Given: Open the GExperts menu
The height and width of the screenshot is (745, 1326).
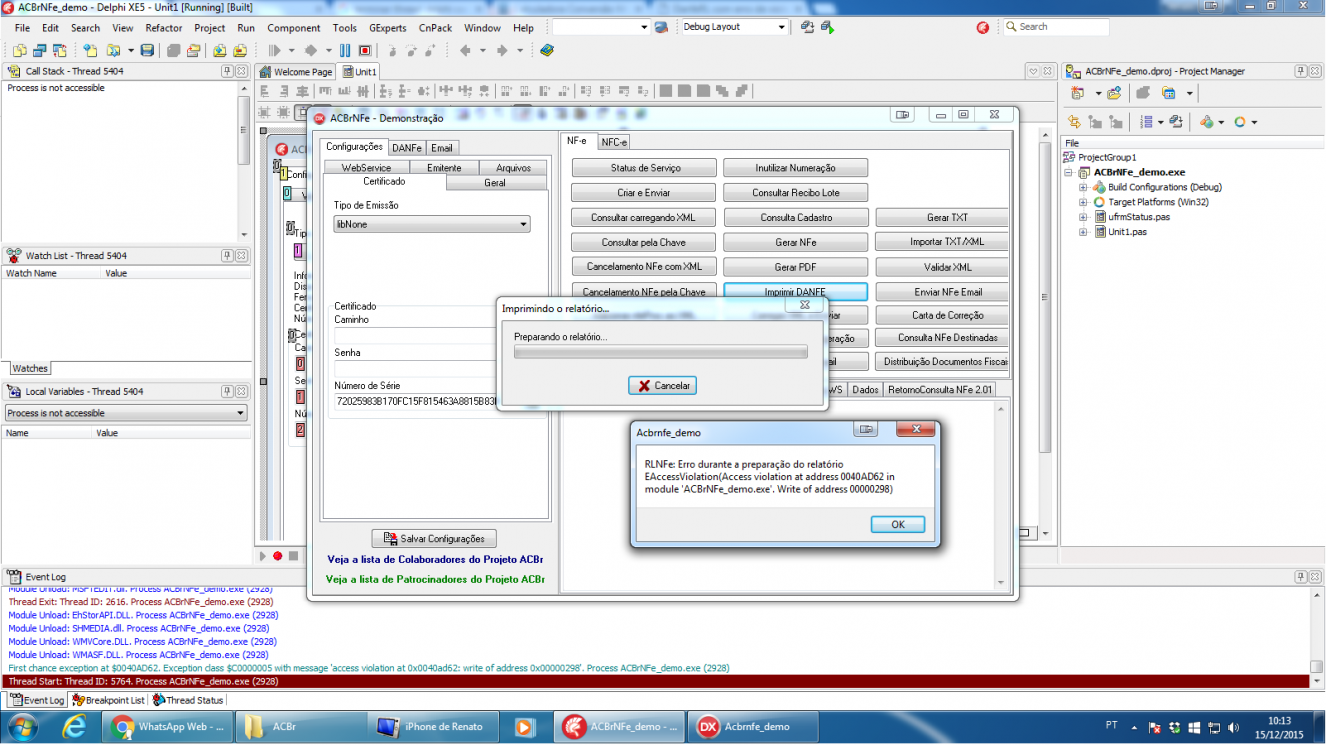Looking at the screenshot, I should (388, 28).
